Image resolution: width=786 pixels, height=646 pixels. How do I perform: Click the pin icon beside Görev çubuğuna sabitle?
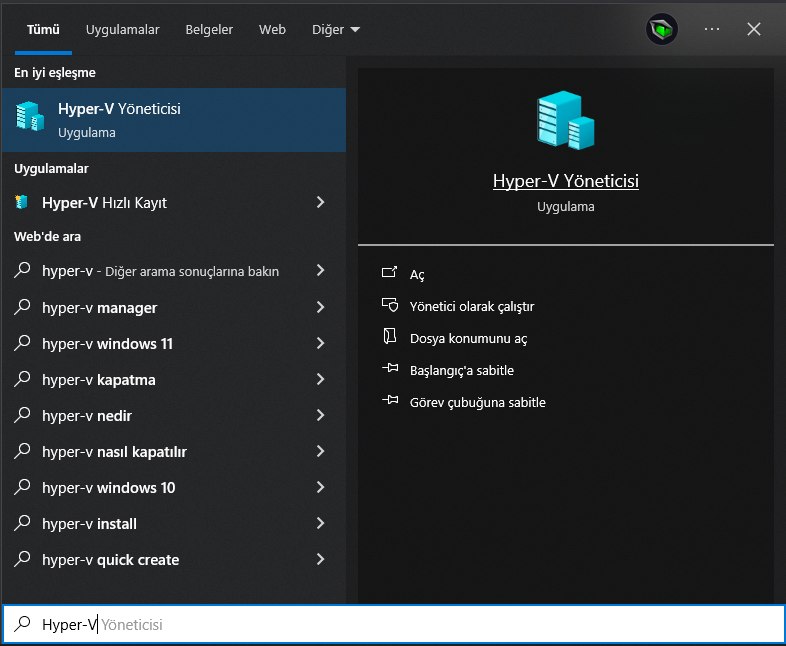390,400
